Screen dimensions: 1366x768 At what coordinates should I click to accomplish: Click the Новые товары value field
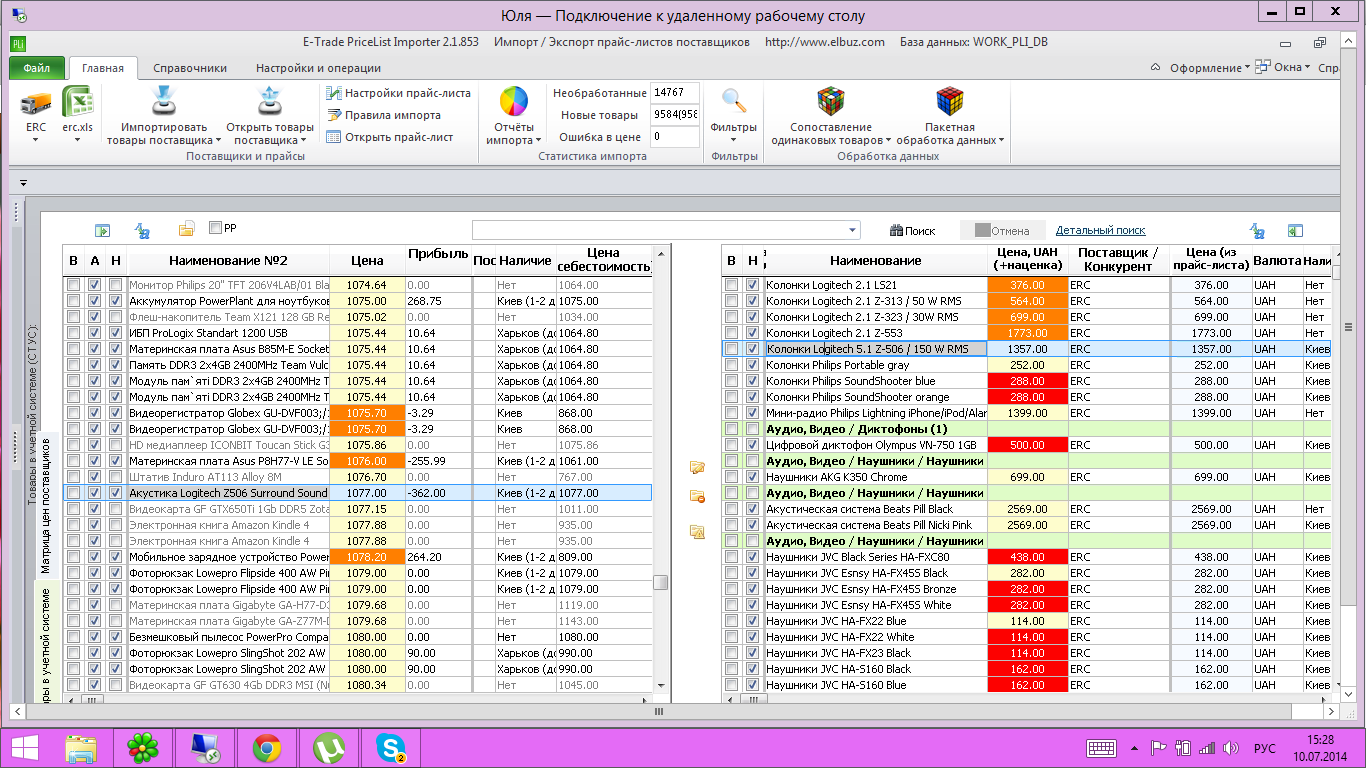674,115
